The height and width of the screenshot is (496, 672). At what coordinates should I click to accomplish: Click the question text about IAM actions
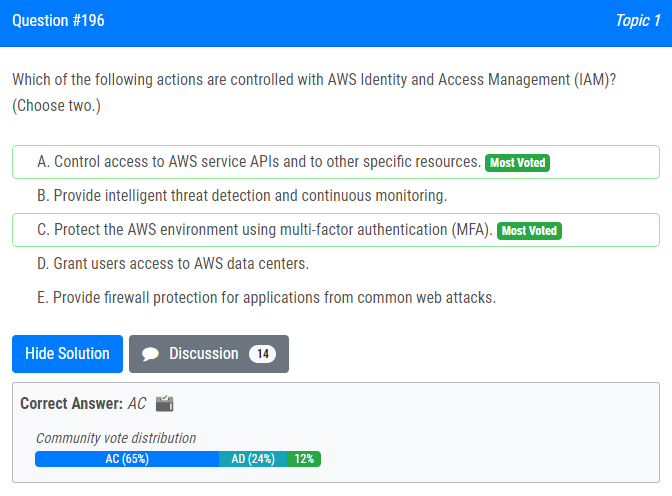point(314,80)
